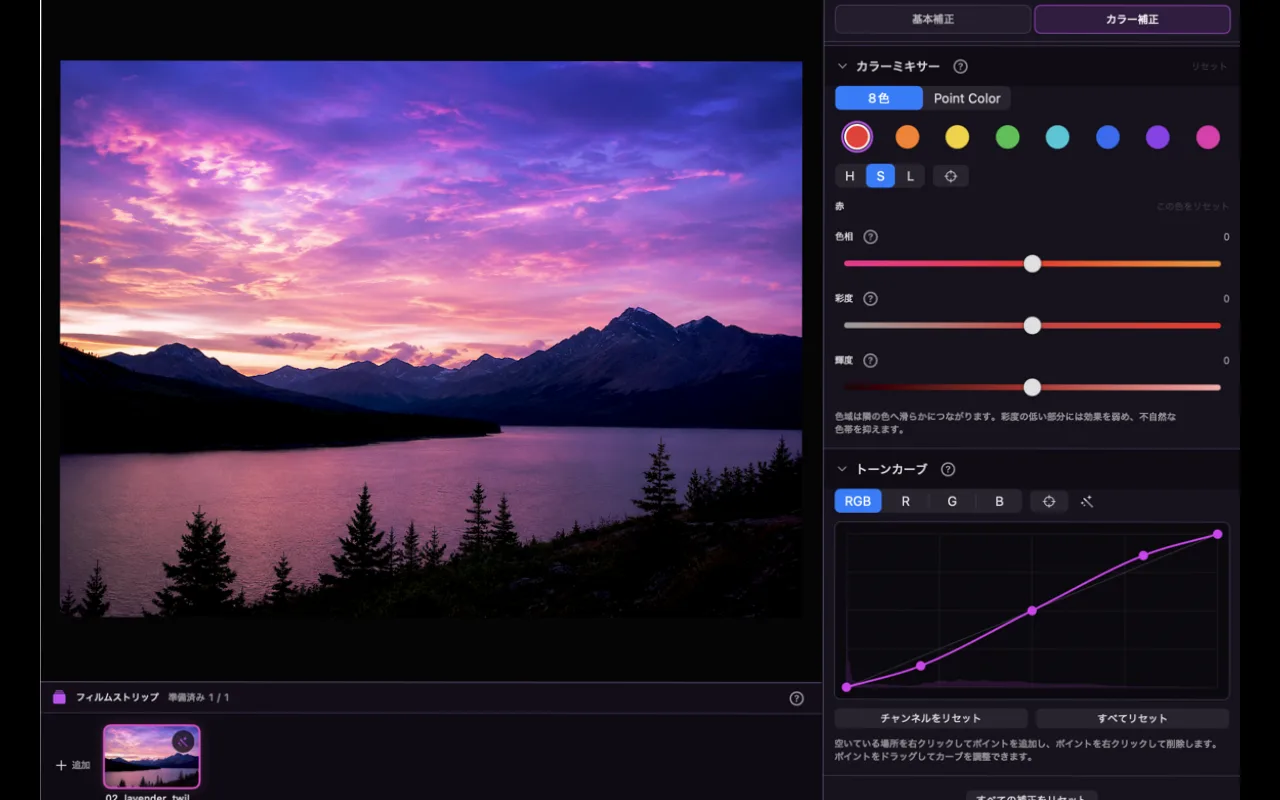Click リセット in the color mixer header
1280x800 pixels.
click(1209, 67)
